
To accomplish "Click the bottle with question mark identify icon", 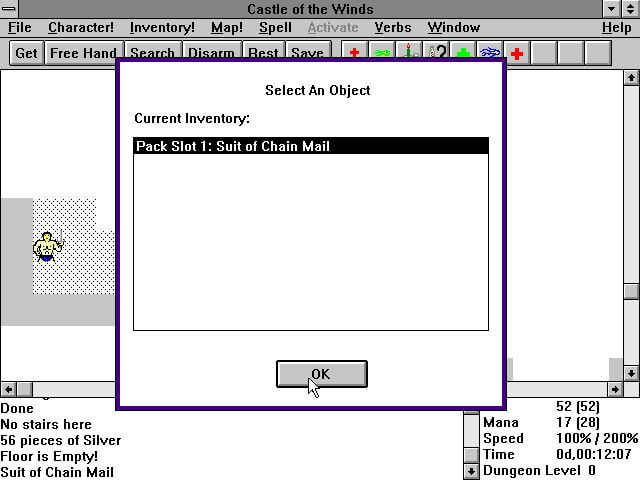I will point(436,53).
